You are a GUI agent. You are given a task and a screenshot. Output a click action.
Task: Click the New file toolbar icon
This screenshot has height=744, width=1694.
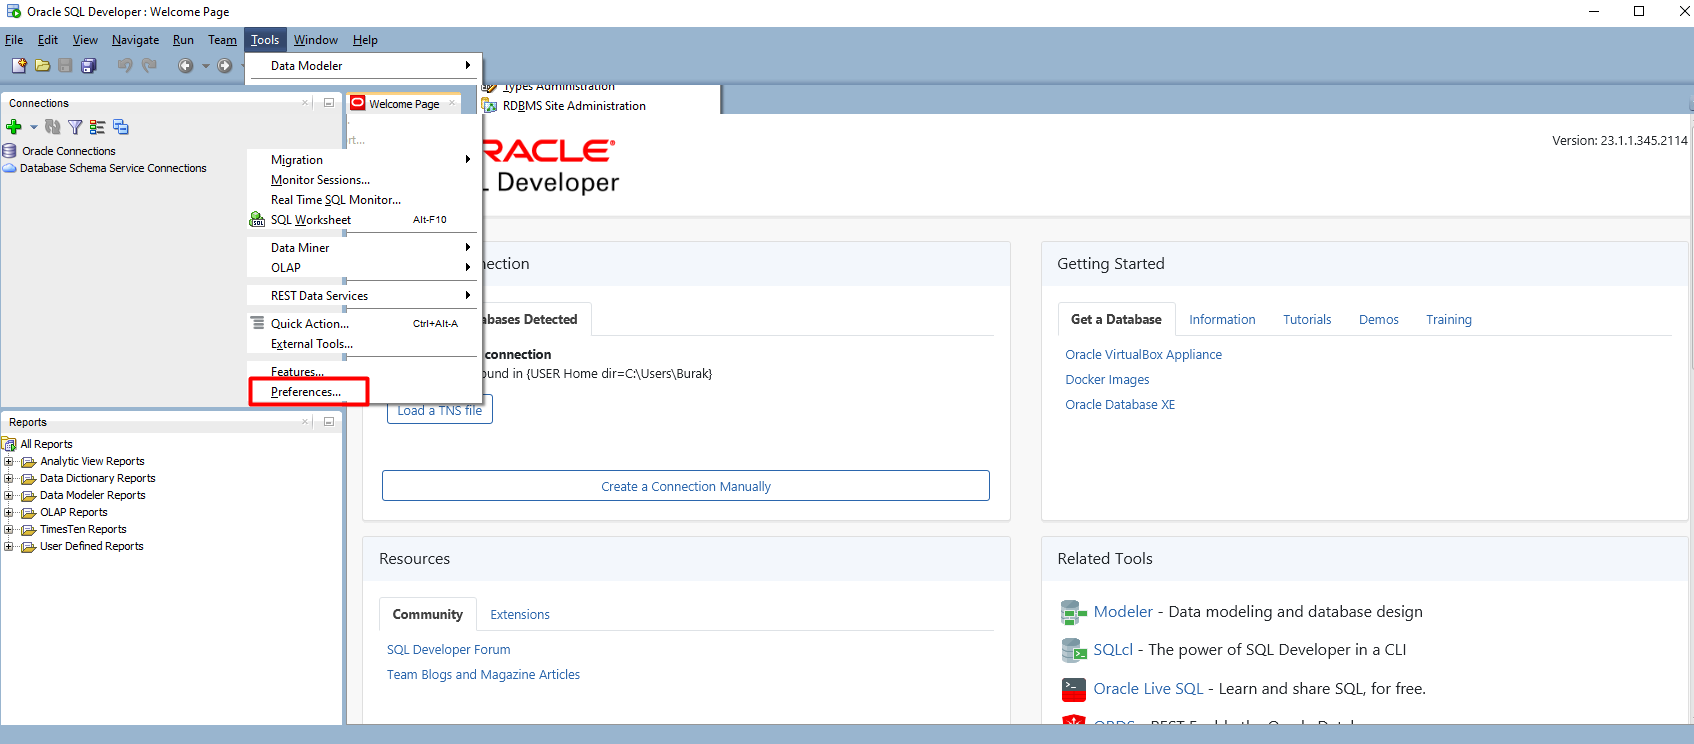(19, 66)
